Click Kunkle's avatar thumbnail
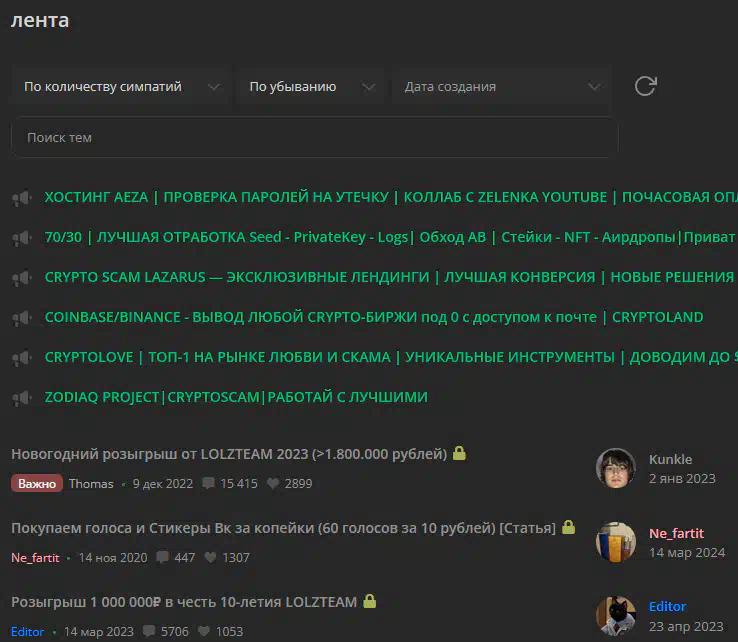The image size is (738, 642). [616, 468]
